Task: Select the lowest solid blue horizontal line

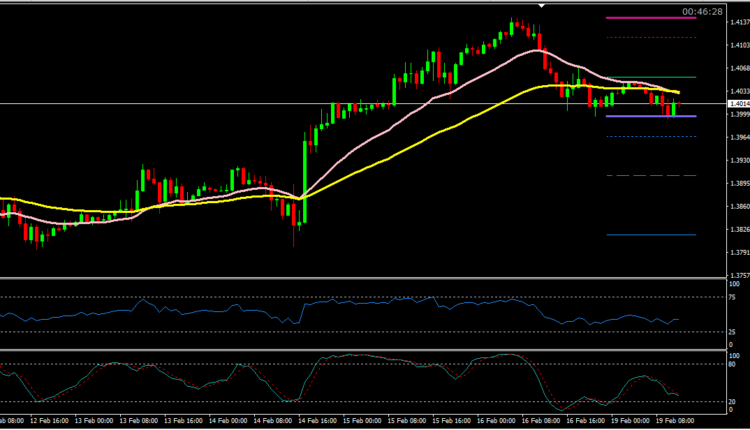Action: pyautogui.click(x=652, y=235)
